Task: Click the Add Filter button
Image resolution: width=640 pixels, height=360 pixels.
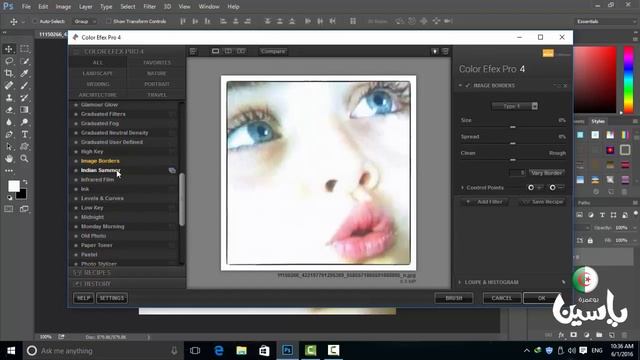Action: pyautogui.click(x=485, y=202)
